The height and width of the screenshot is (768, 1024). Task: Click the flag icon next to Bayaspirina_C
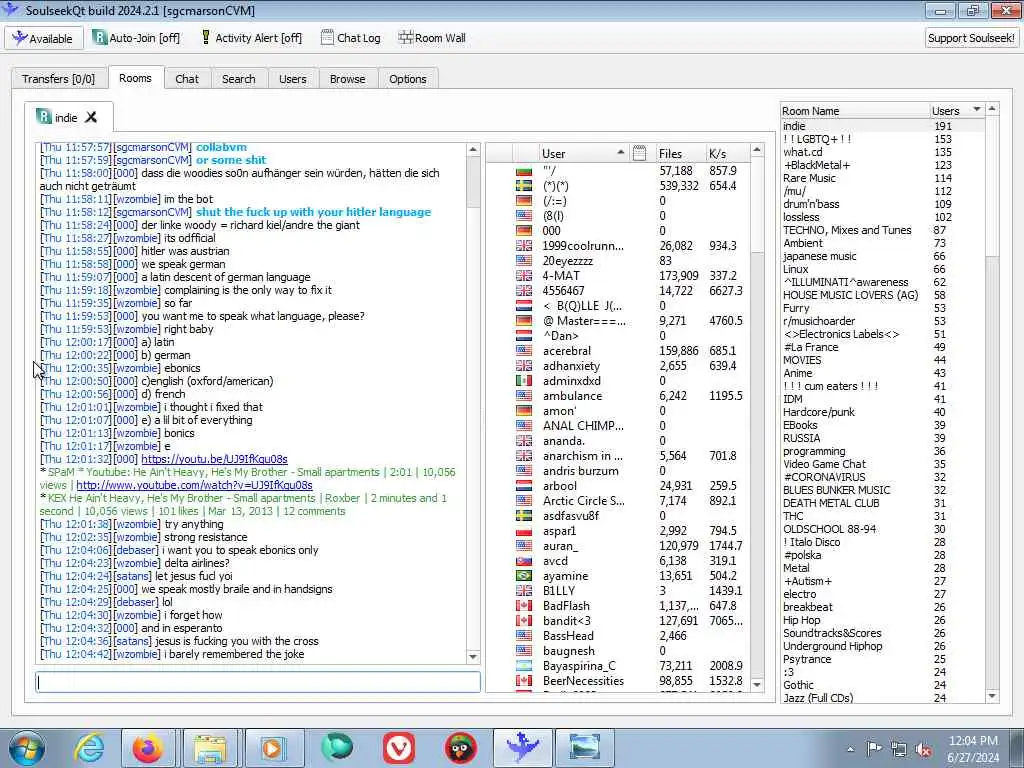pyautogui.click(x=524, y=666)
